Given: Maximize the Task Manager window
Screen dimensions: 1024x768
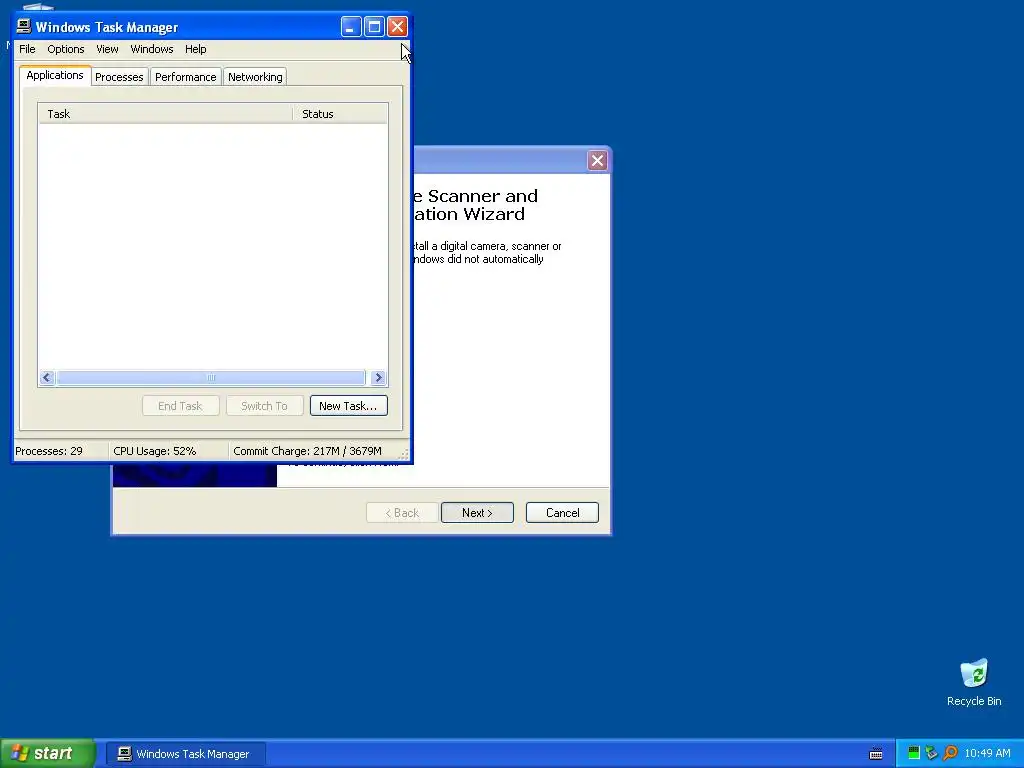Looking at the screenshot, I should tap(374, 27).
